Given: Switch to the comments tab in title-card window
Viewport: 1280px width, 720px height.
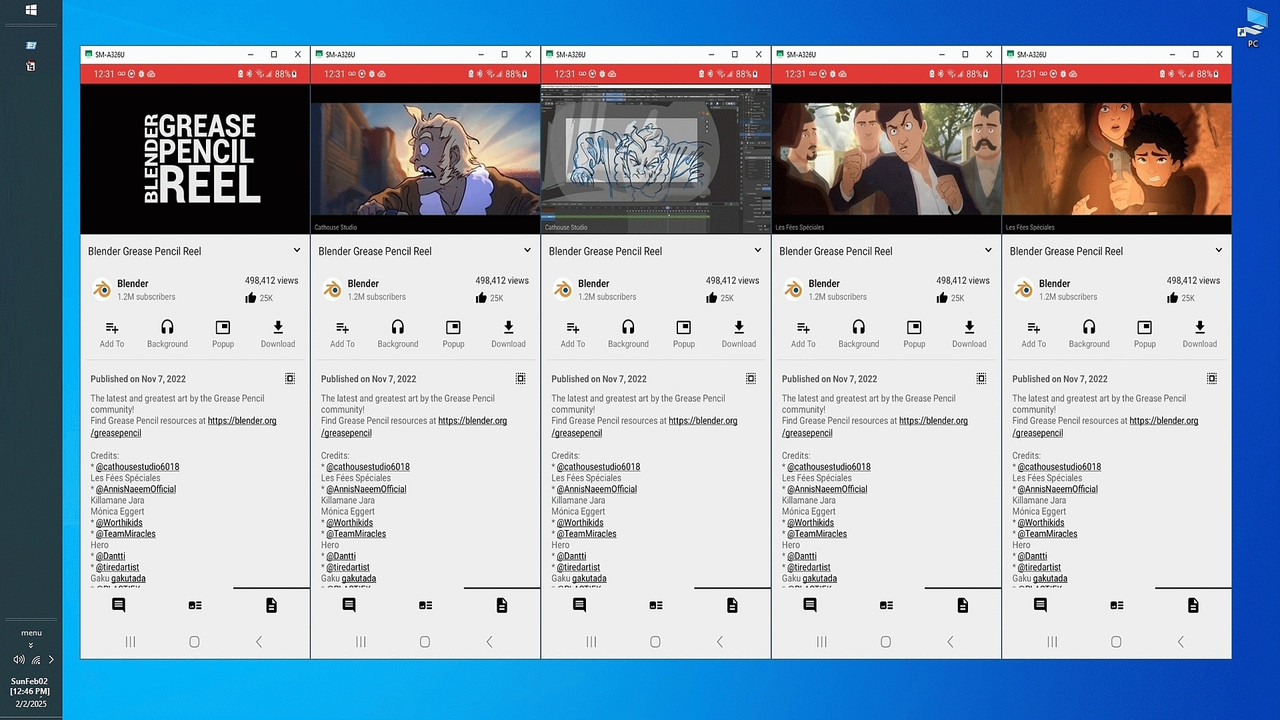Looking at the screenshot, I should [118, 605].
